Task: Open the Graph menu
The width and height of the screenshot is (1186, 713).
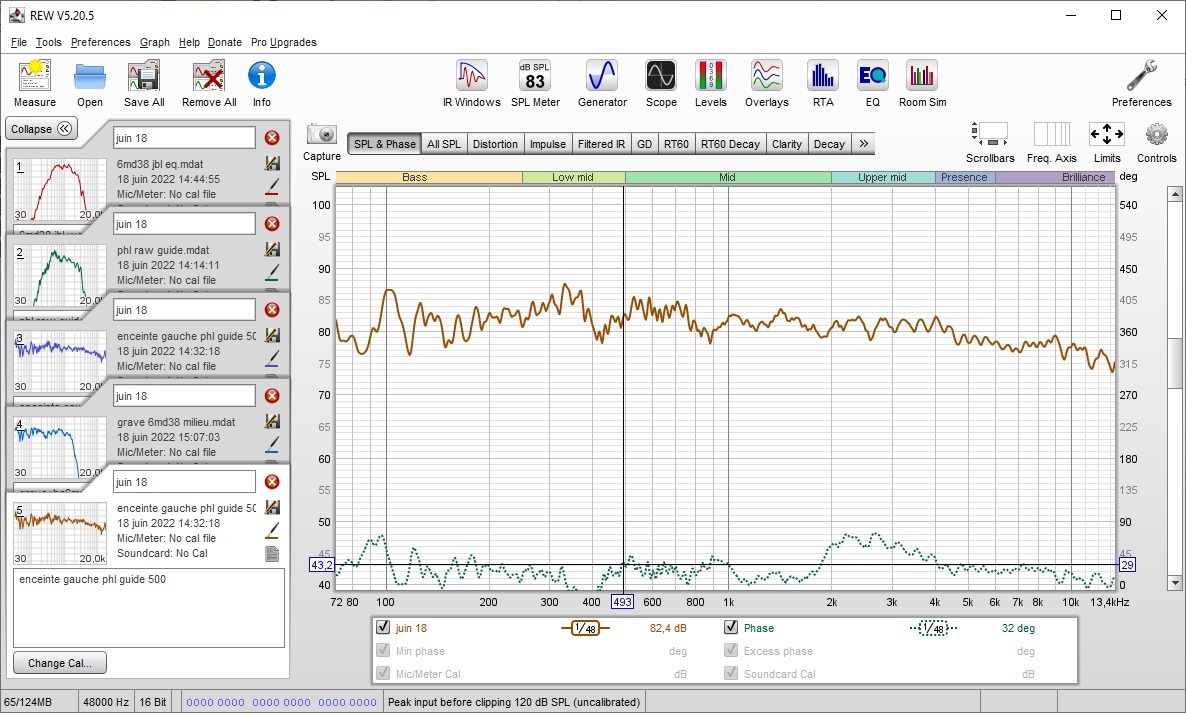Action: tap(154, 42)
